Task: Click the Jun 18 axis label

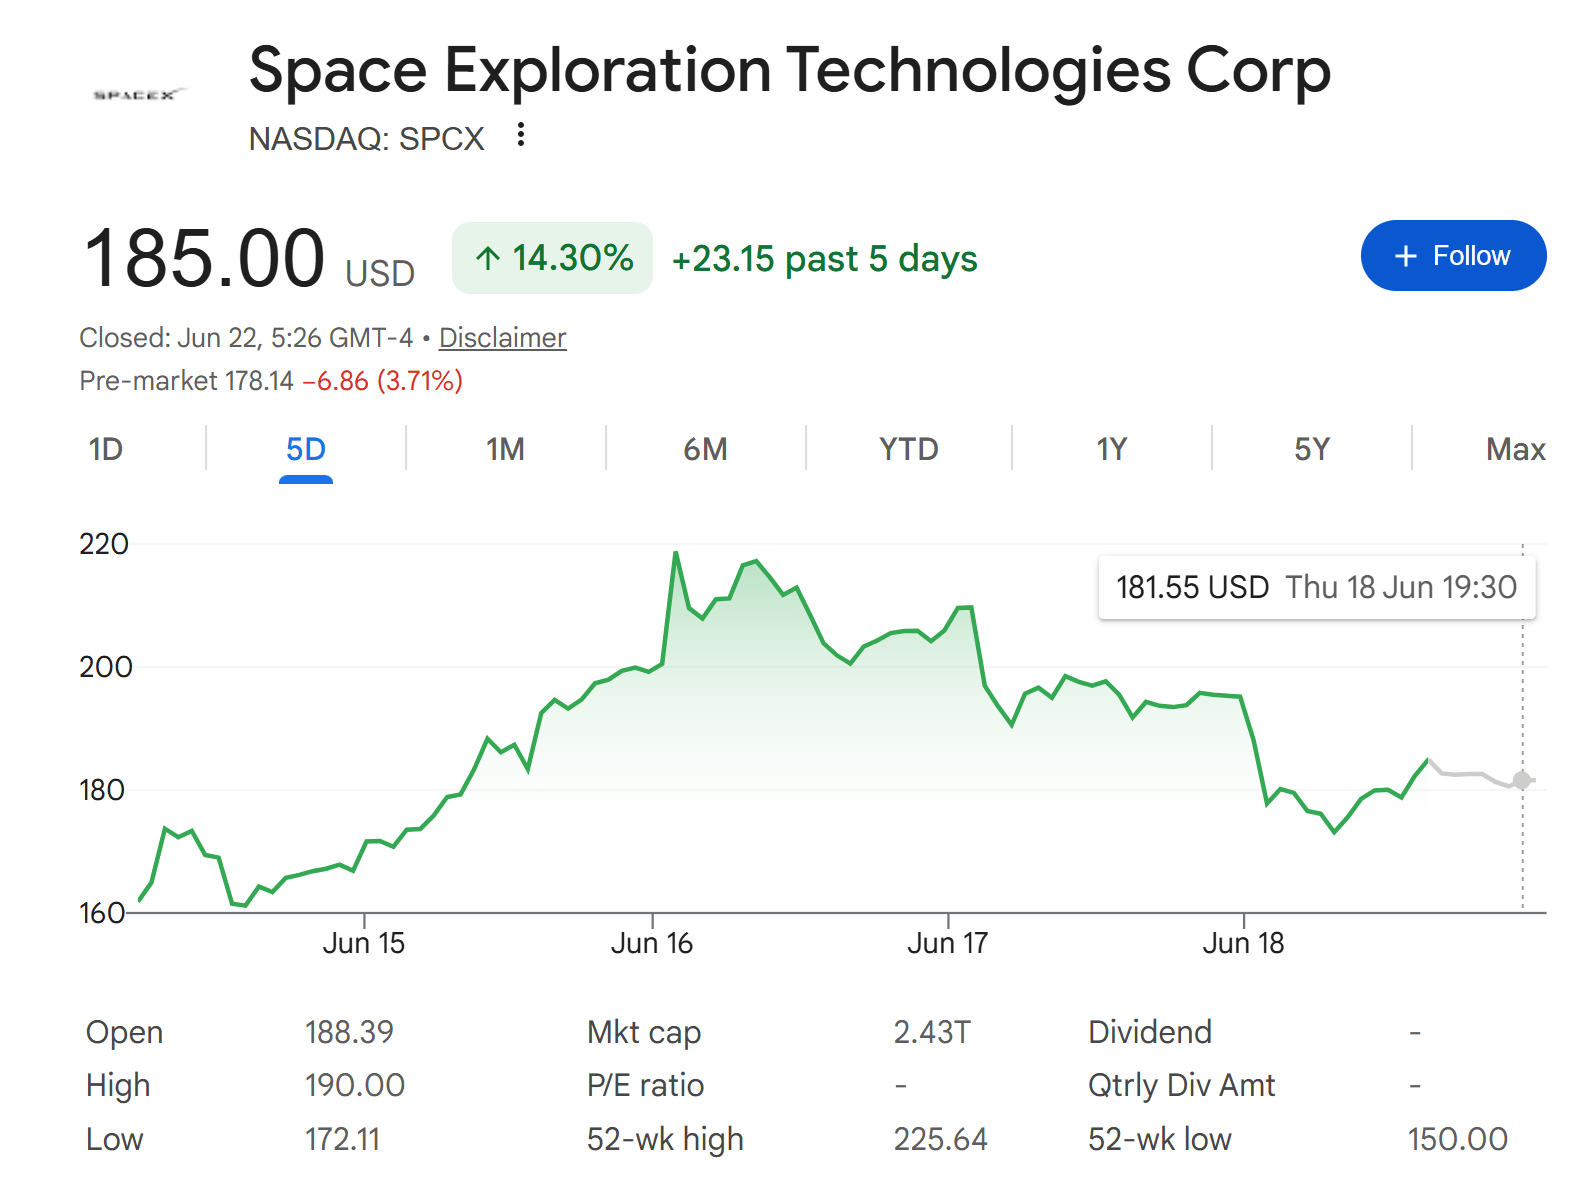Action: pyautogui.click(x=1243, y=943)
